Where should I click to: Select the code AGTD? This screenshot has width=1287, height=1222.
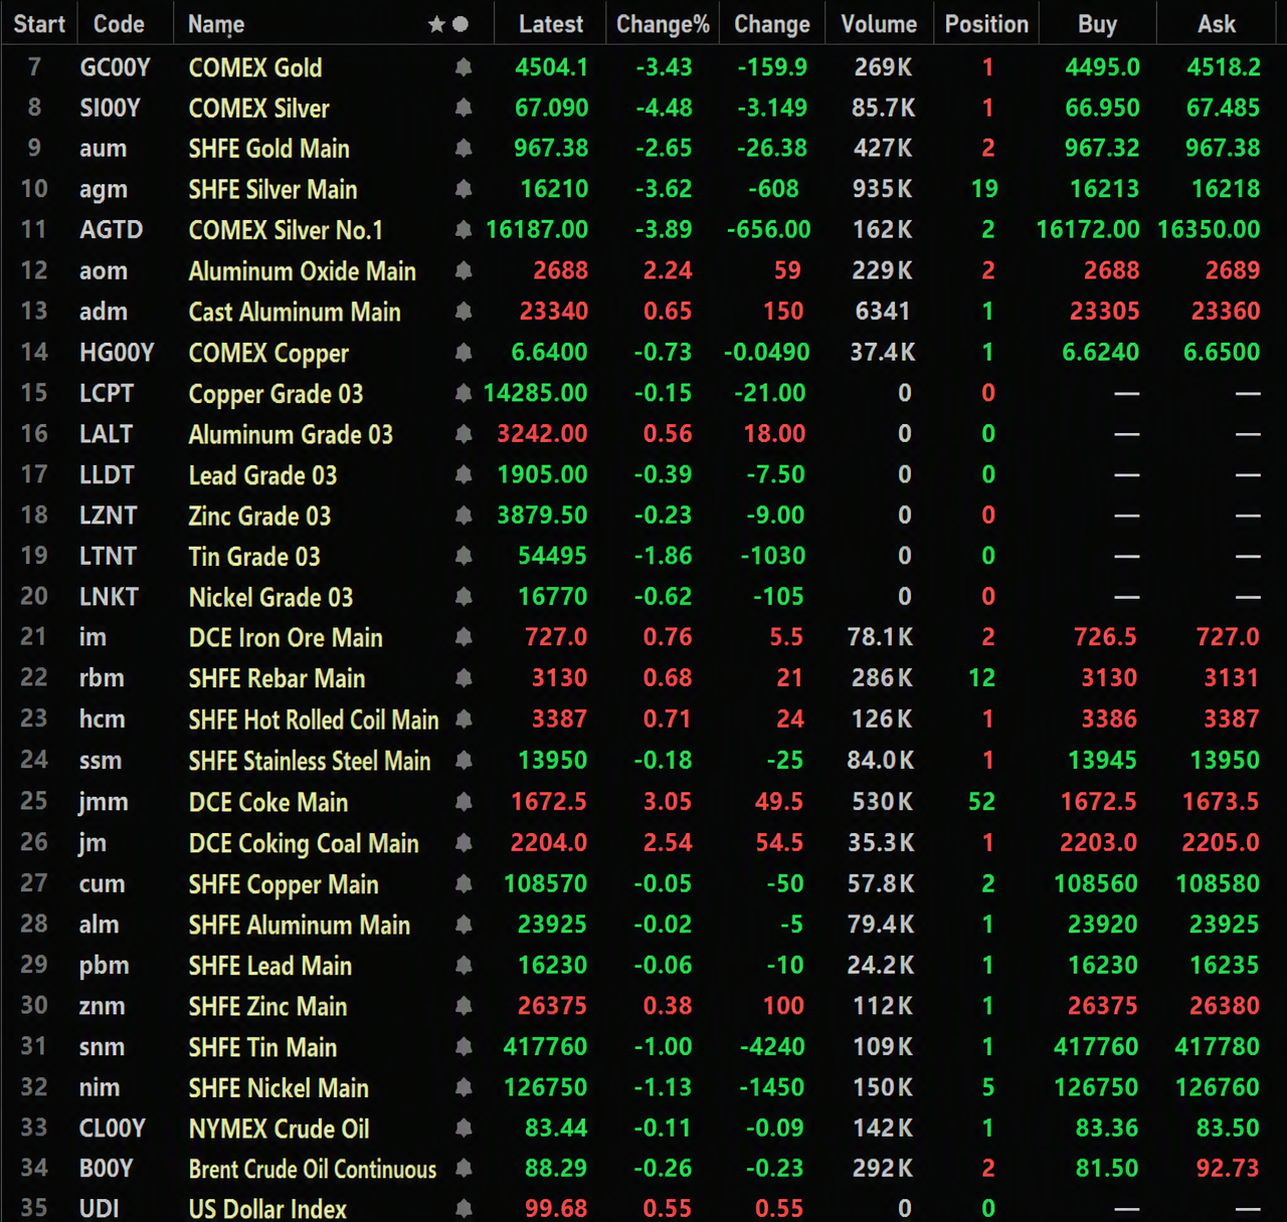111,230
